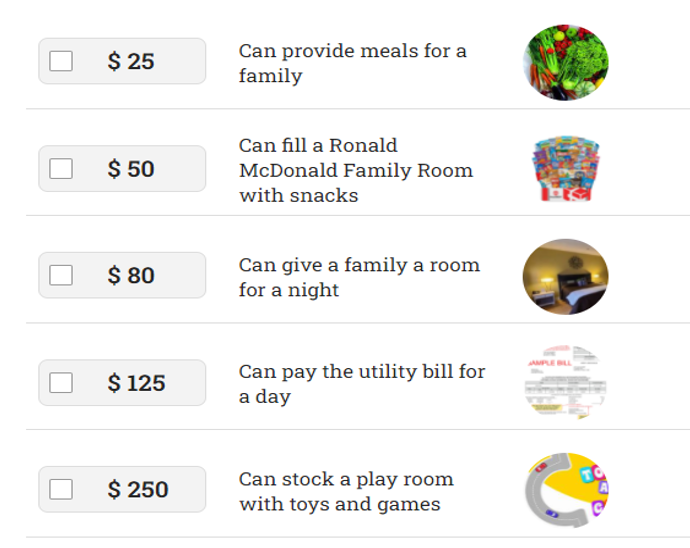Choose the $ 50 amount button
690x548 pixels.
point(122,169)
